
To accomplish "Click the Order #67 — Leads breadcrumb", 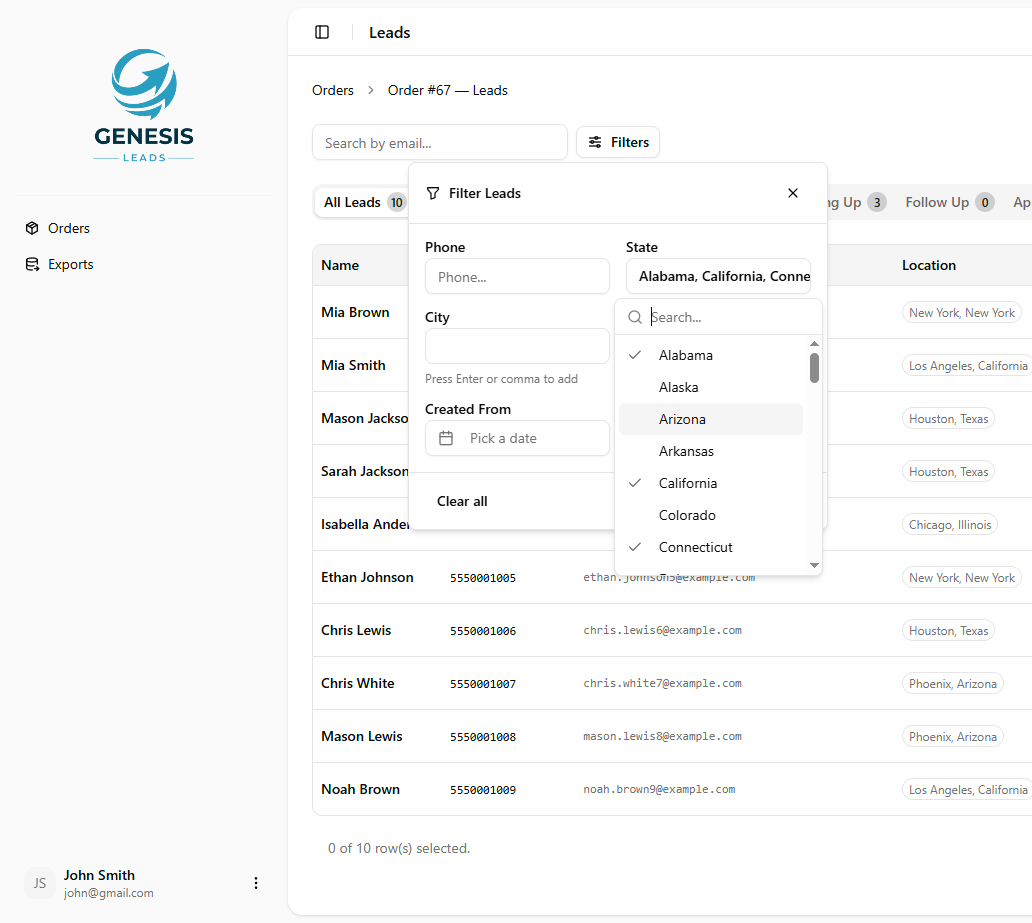I will tap(448, 90).
